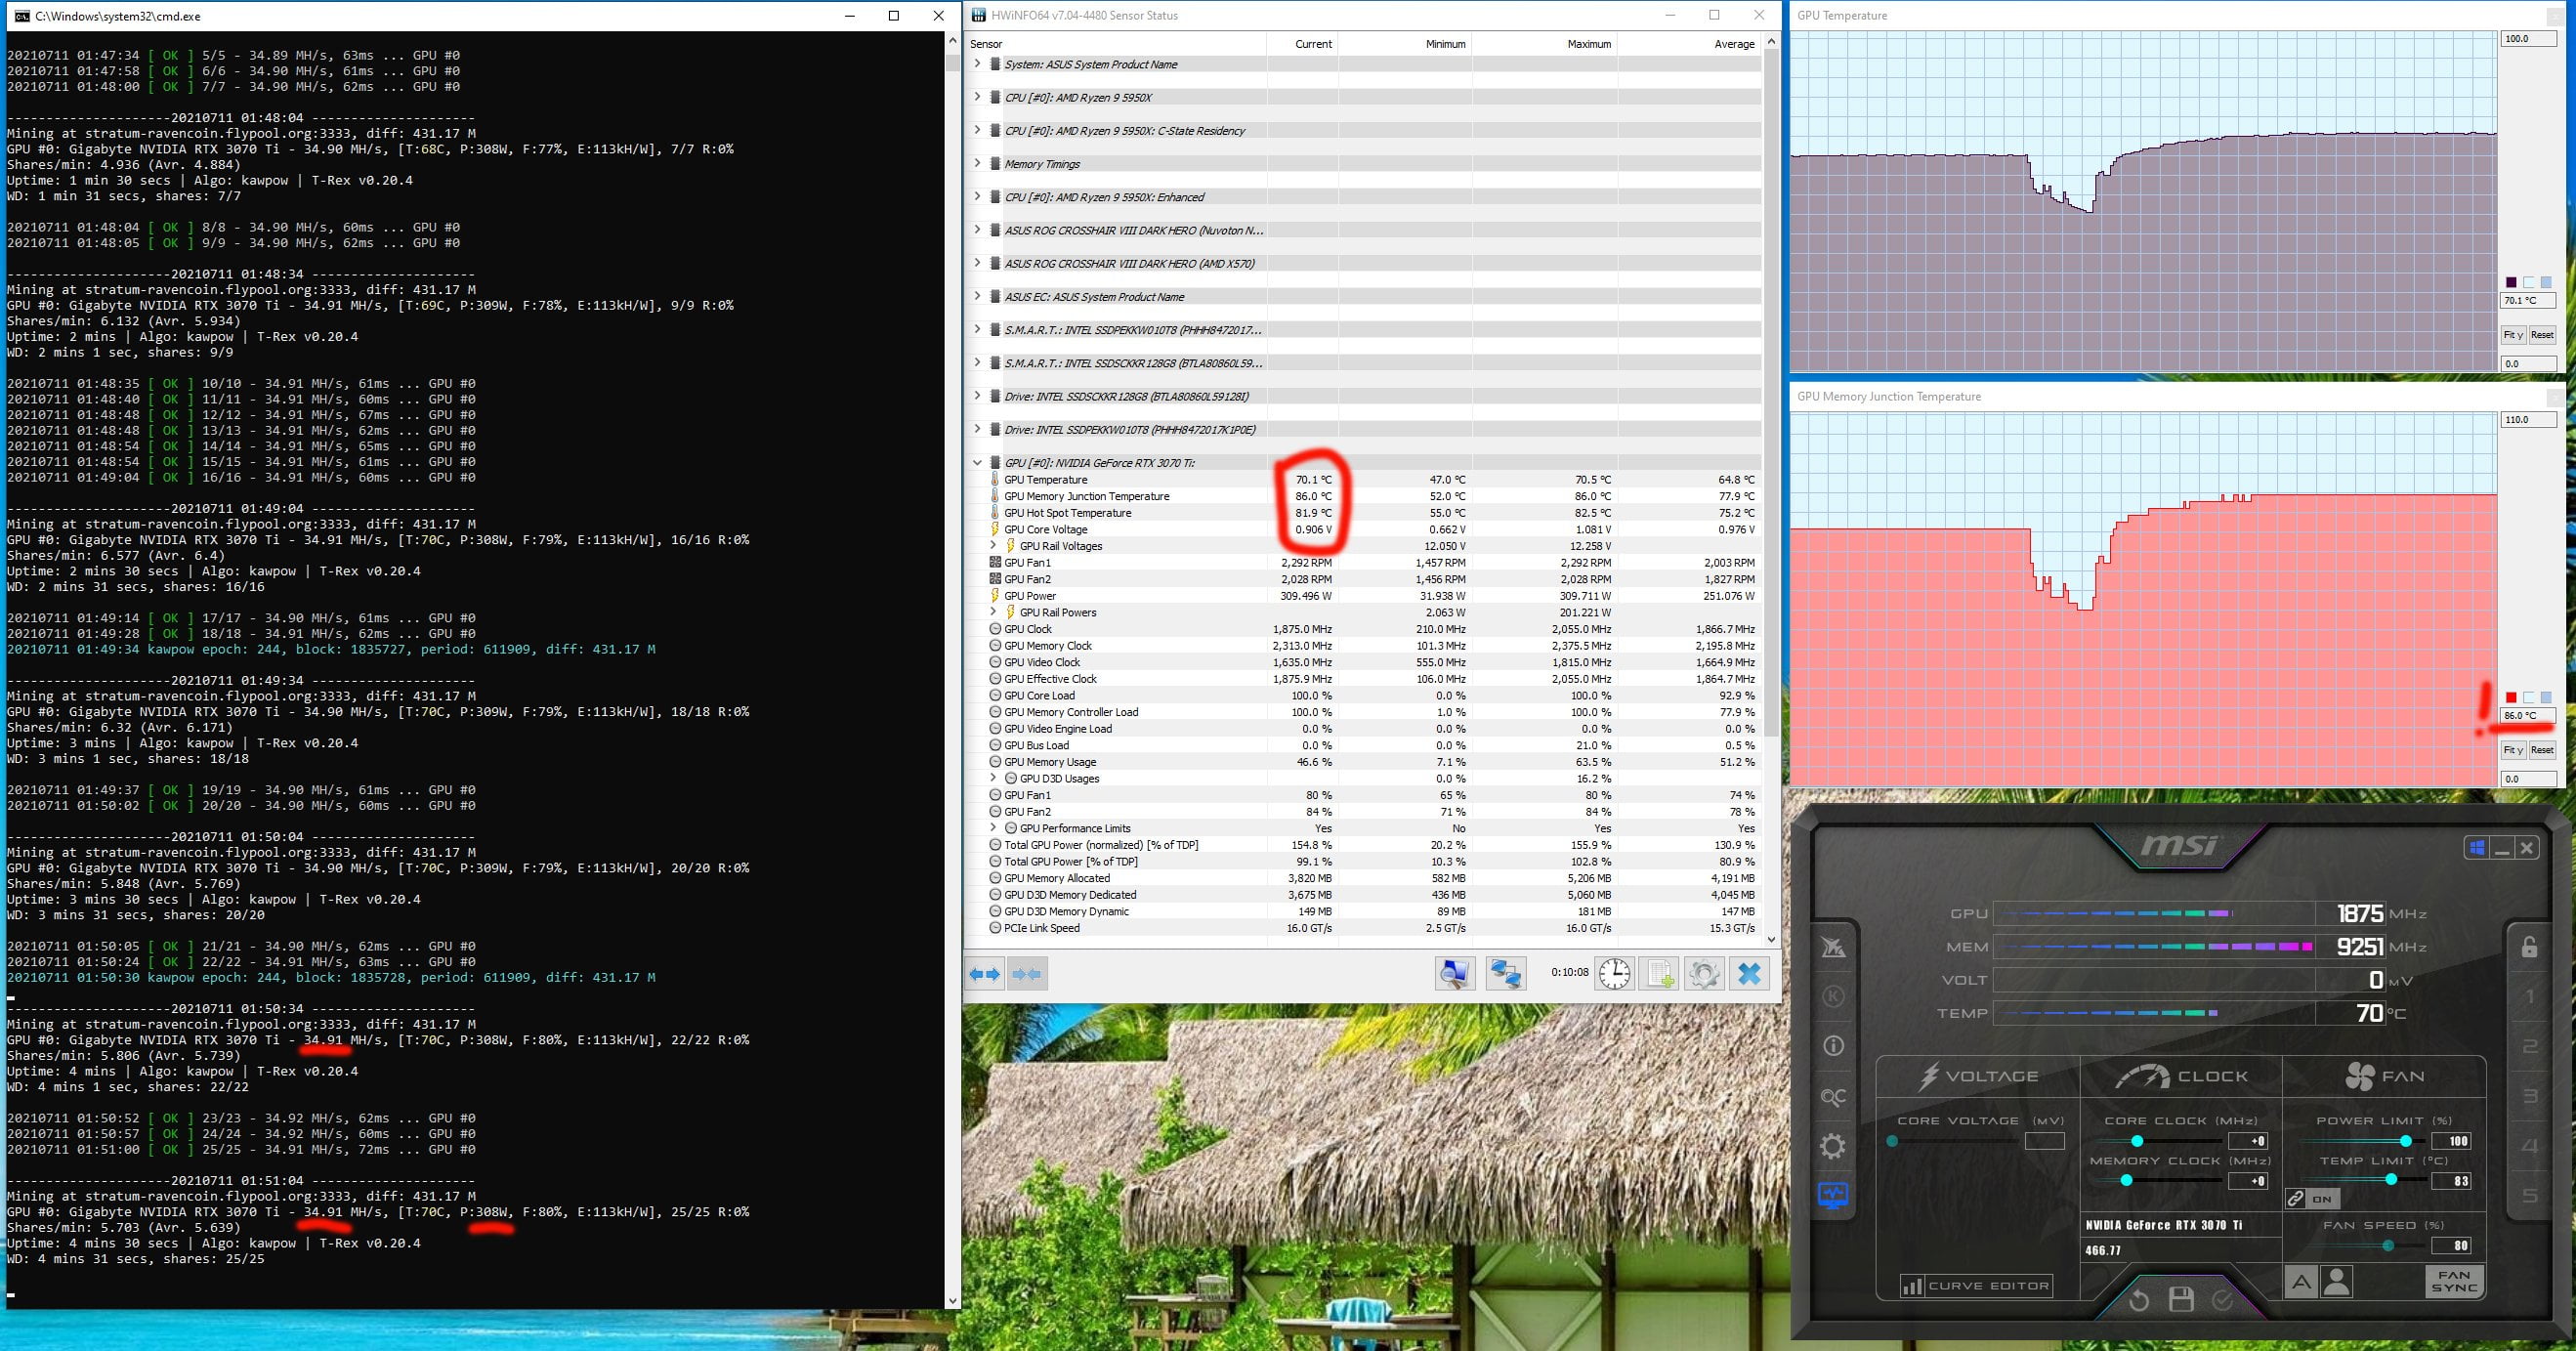Expand the CPU [#0] AMD Ryzen 9 5950X sensor group

[x=977, y=97]
